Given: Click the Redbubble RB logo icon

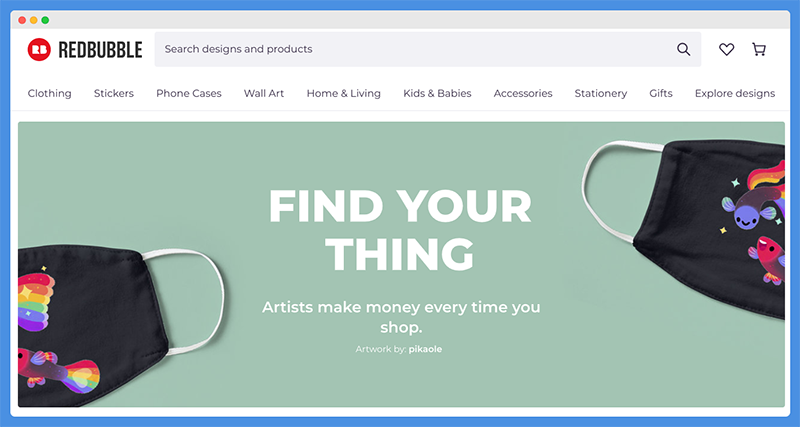Looking at the screenshot, I should click(39, 49).
